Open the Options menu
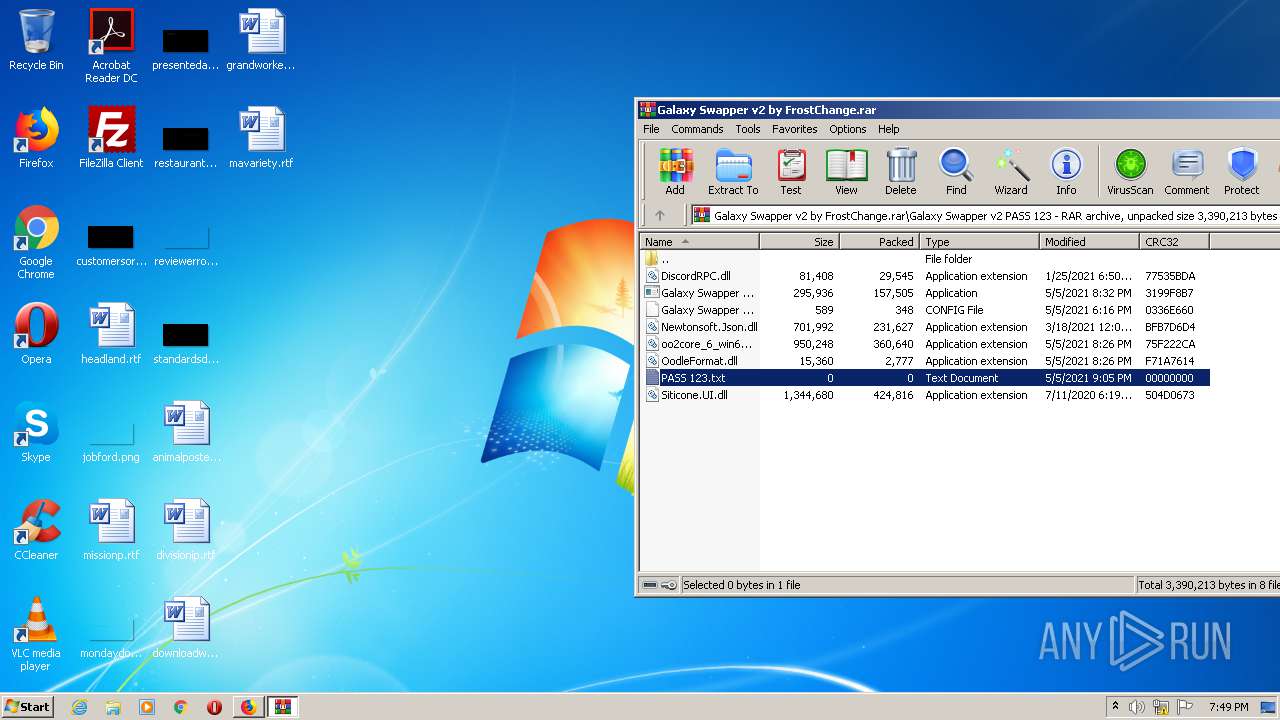Image resolution: width=1280 pixels, height=720 pixels. tap(848, 129)
